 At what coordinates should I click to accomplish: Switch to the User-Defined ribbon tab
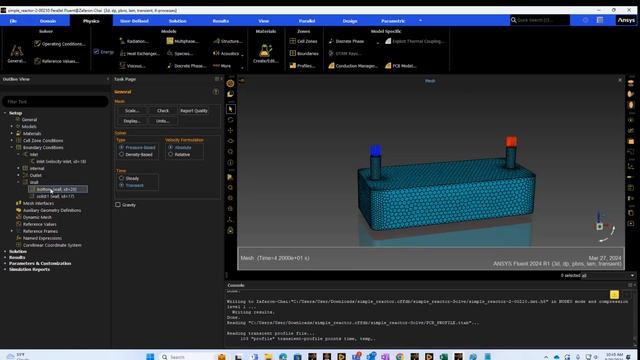point(134,21)
